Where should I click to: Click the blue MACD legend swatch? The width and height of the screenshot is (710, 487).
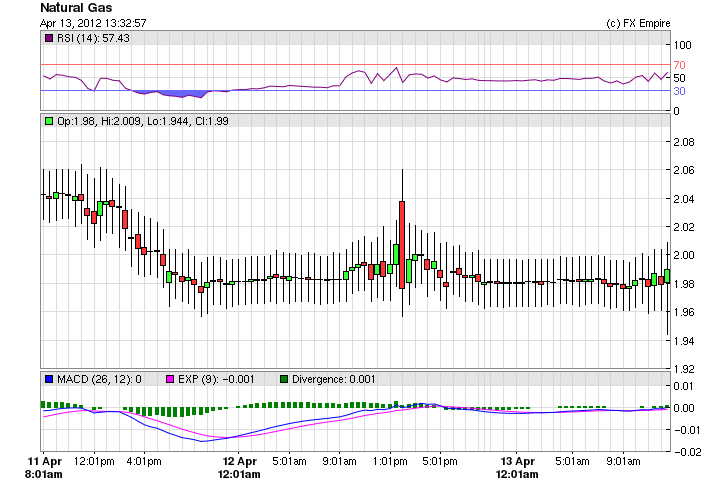coord(49,379)
